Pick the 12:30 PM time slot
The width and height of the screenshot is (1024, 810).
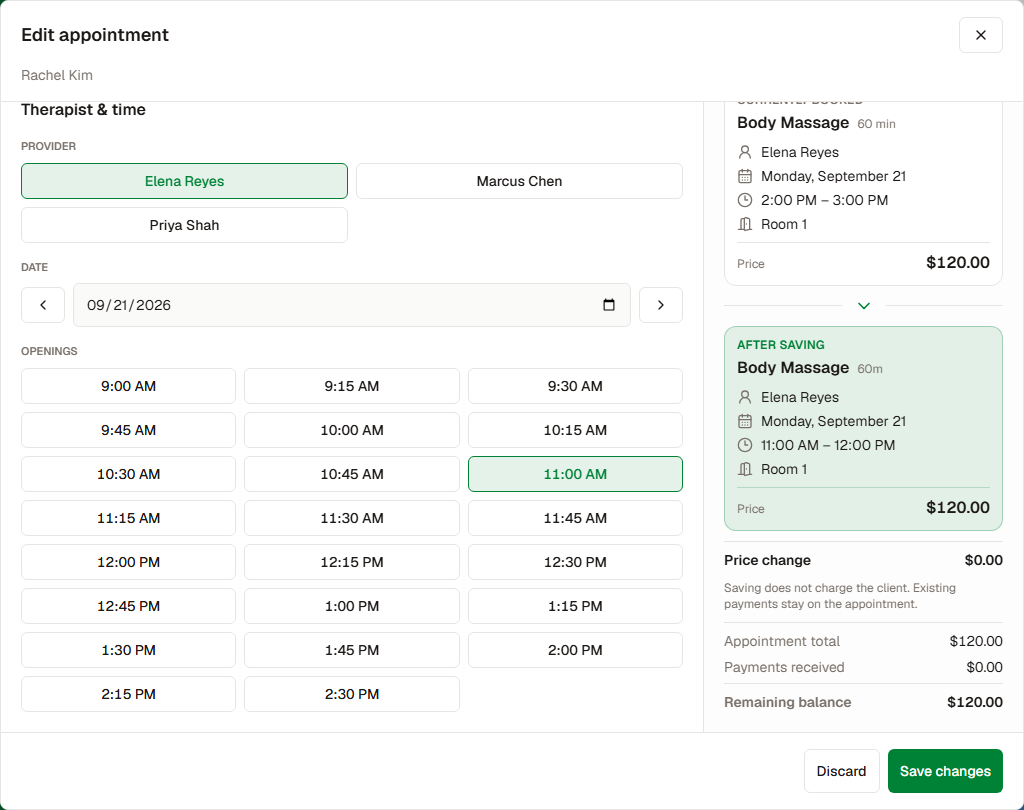(x=575, y=562)
